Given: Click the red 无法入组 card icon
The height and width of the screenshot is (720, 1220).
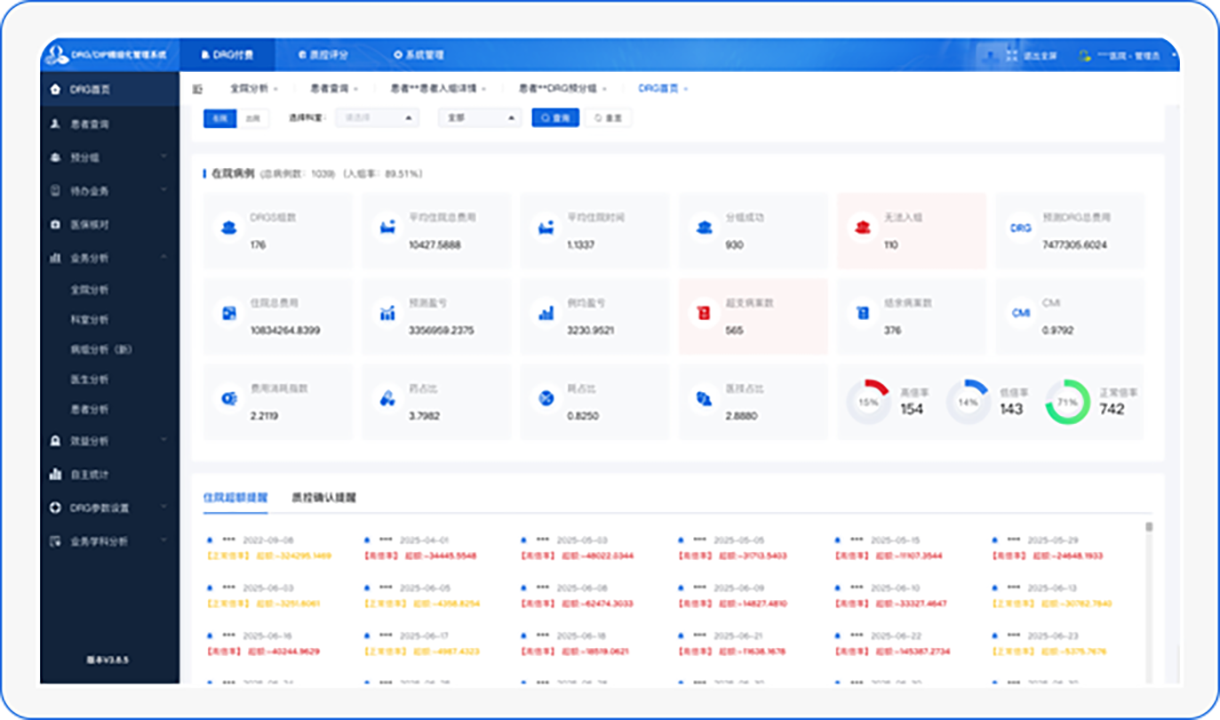Looking at the screenshot, I should (x=862, y=228).
